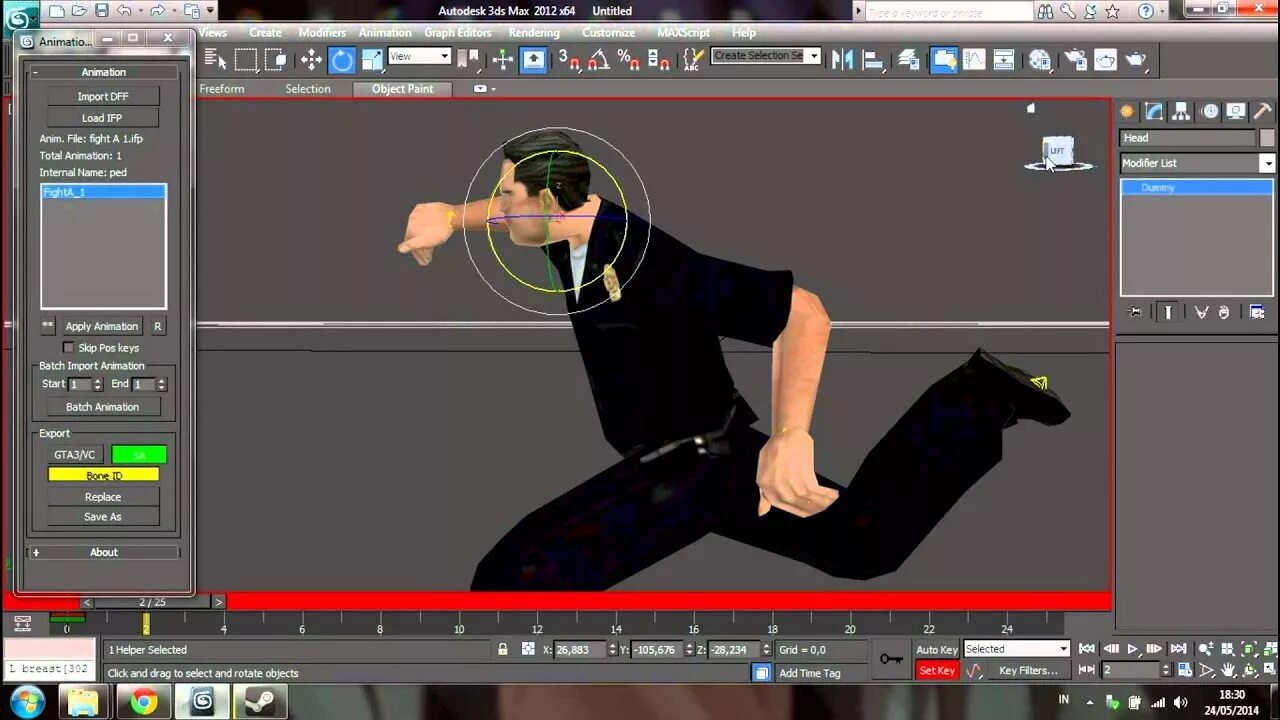
Task: Collapse the Animation rollout header
Action: click(x=104, y=72)
